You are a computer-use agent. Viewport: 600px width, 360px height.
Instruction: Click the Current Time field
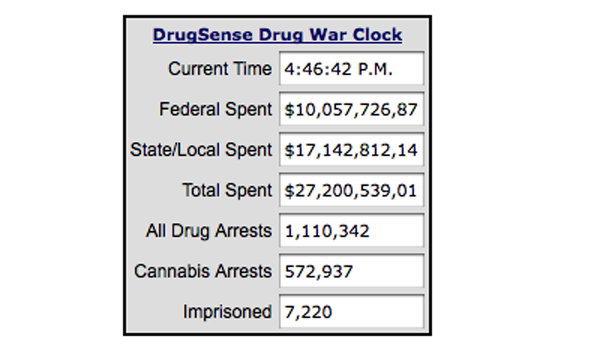tap(352, 69)
